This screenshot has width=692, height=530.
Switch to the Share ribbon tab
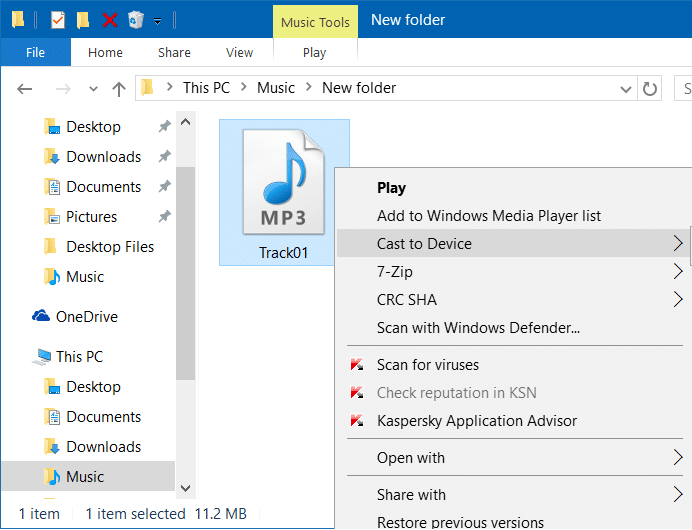(x=174, y=53)
